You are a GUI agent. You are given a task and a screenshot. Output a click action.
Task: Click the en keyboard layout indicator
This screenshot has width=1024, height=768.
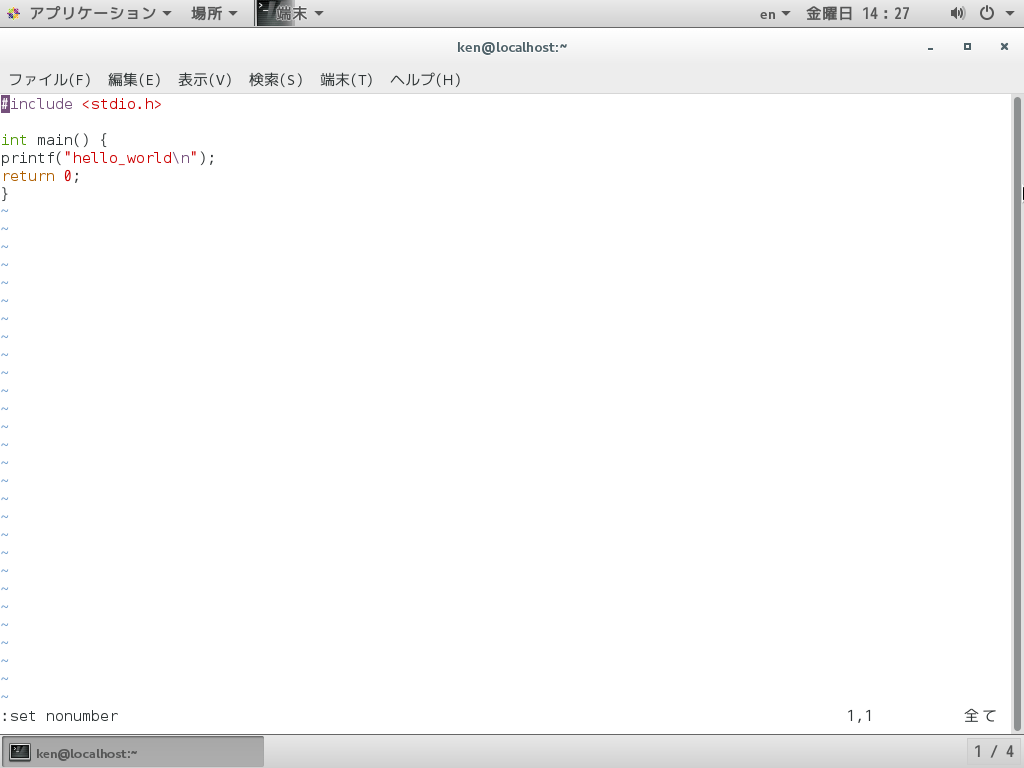pos(768,13)
